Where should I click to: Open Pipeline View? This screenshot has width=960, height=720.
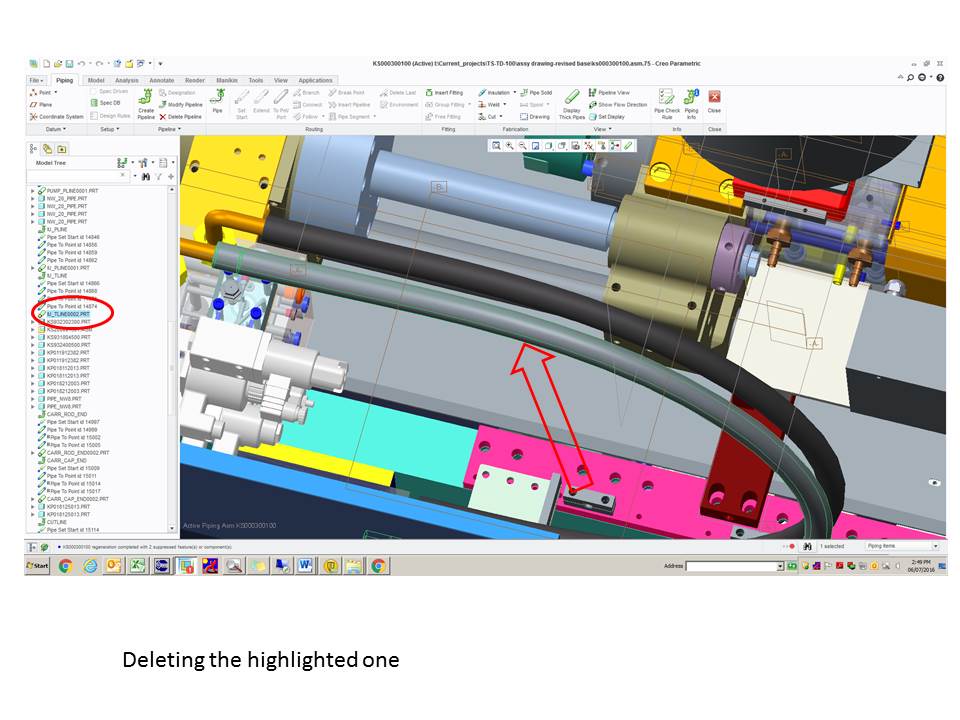tap(609, 92)
